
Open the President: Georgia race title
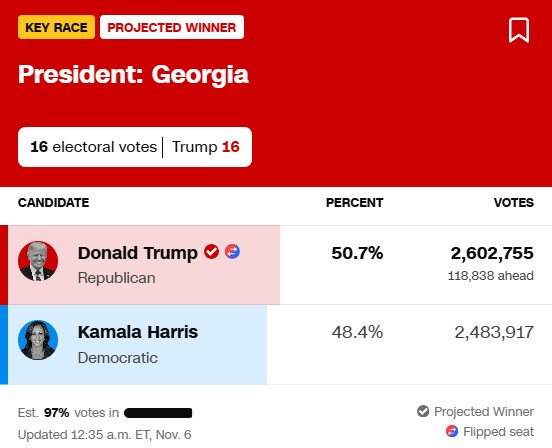(133, 74)
